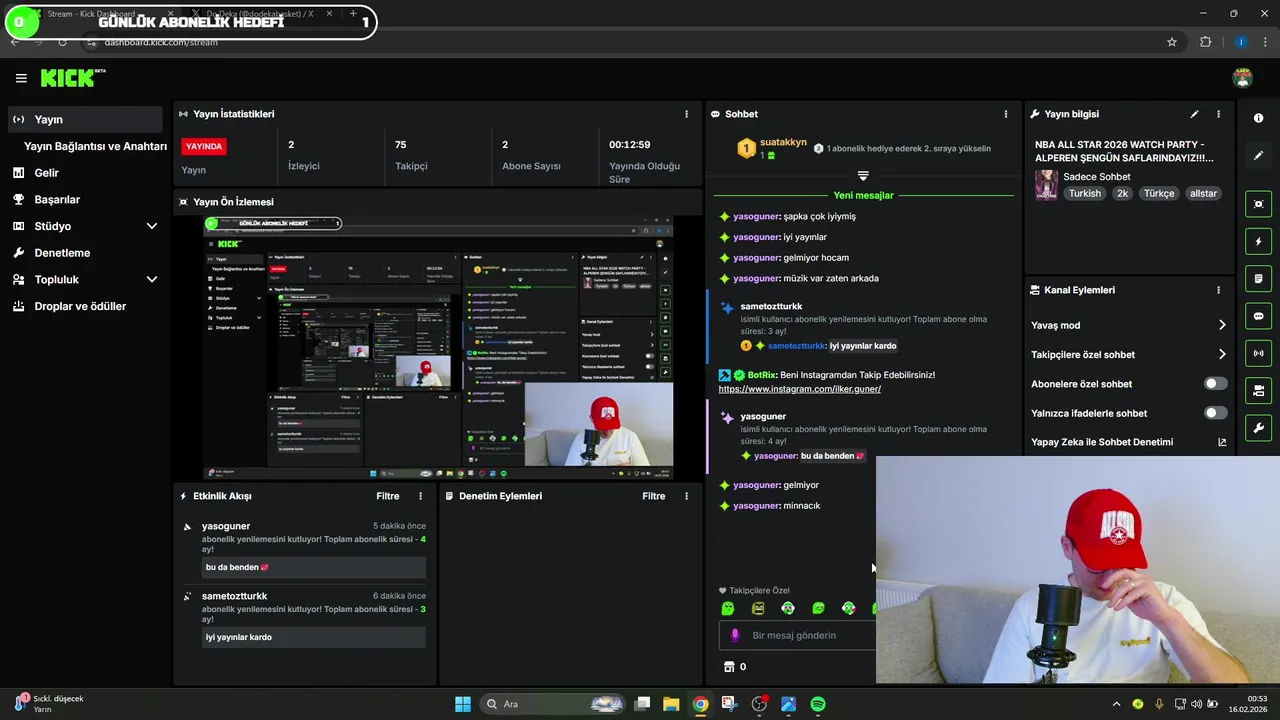This screenshot has height=720, width=1280.
Task: Expand the Yavaş mod options
Action: click(1222, 325)
